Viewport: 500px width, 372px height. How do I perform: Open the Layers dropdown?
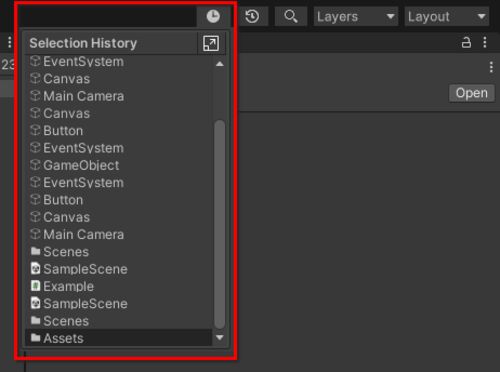(x=355, y=16)
